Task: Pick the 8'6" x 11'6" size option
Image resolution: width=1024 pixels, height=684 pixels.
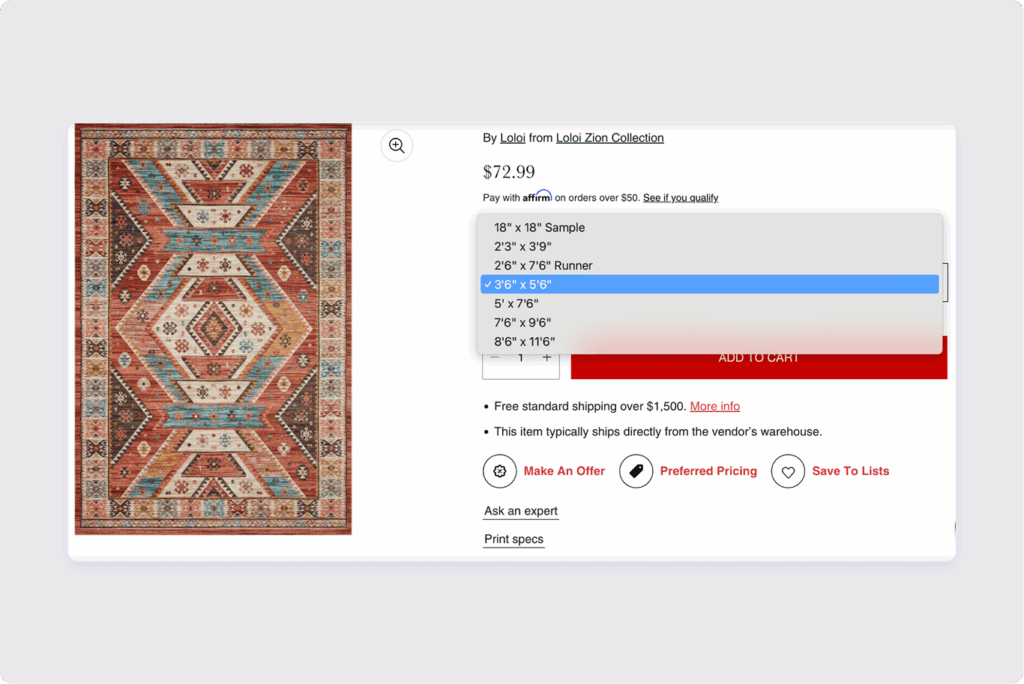Action: coord(524,342)
